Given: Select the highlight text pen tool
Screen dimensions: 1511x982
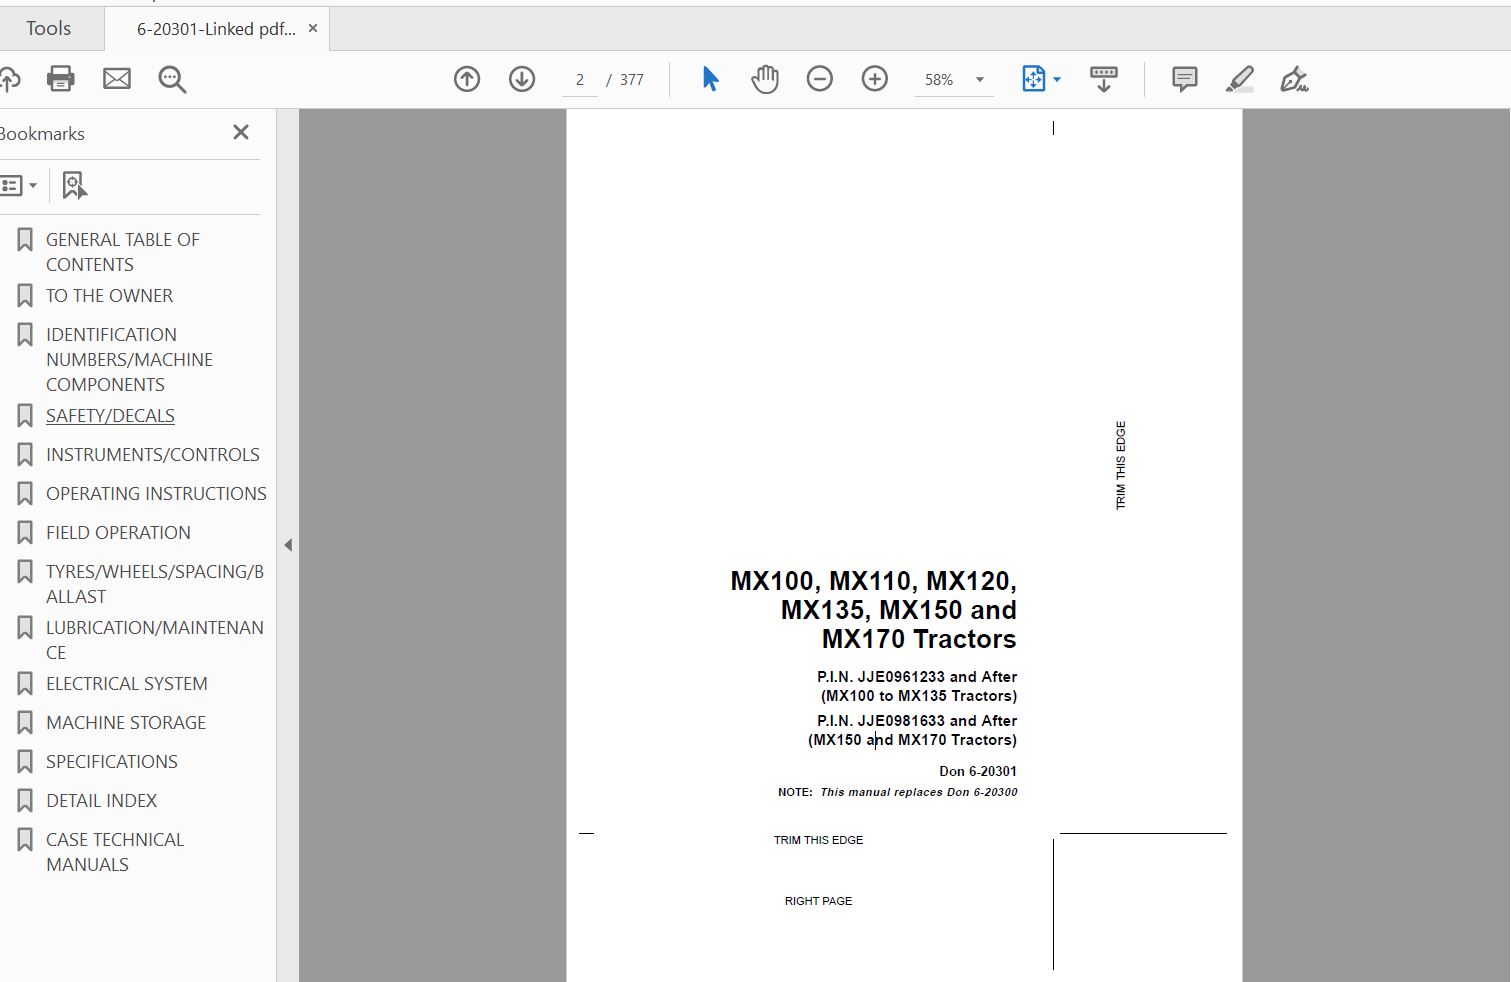Looking at the screenshot, I should click(x=1240, y=79).
